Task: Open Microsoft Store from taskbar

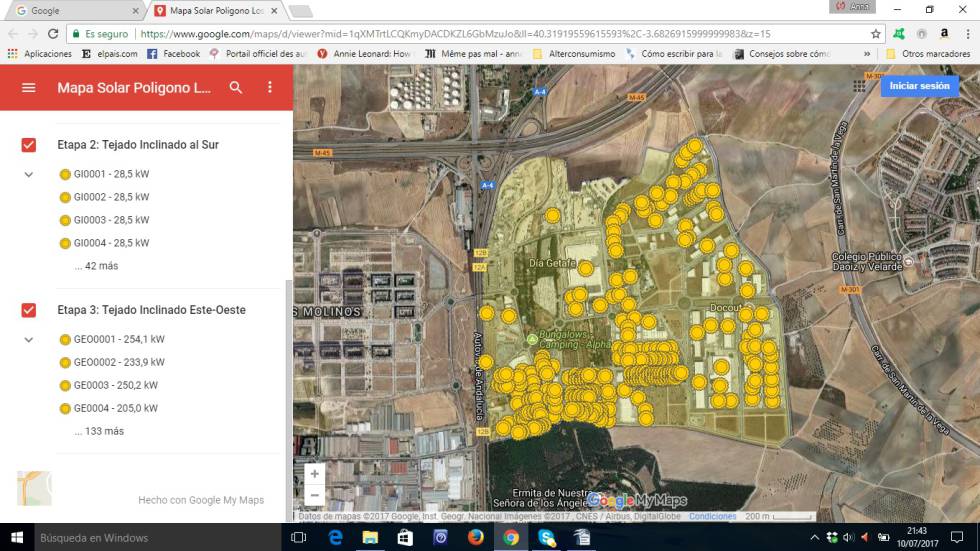Action: tap(405, 537)
